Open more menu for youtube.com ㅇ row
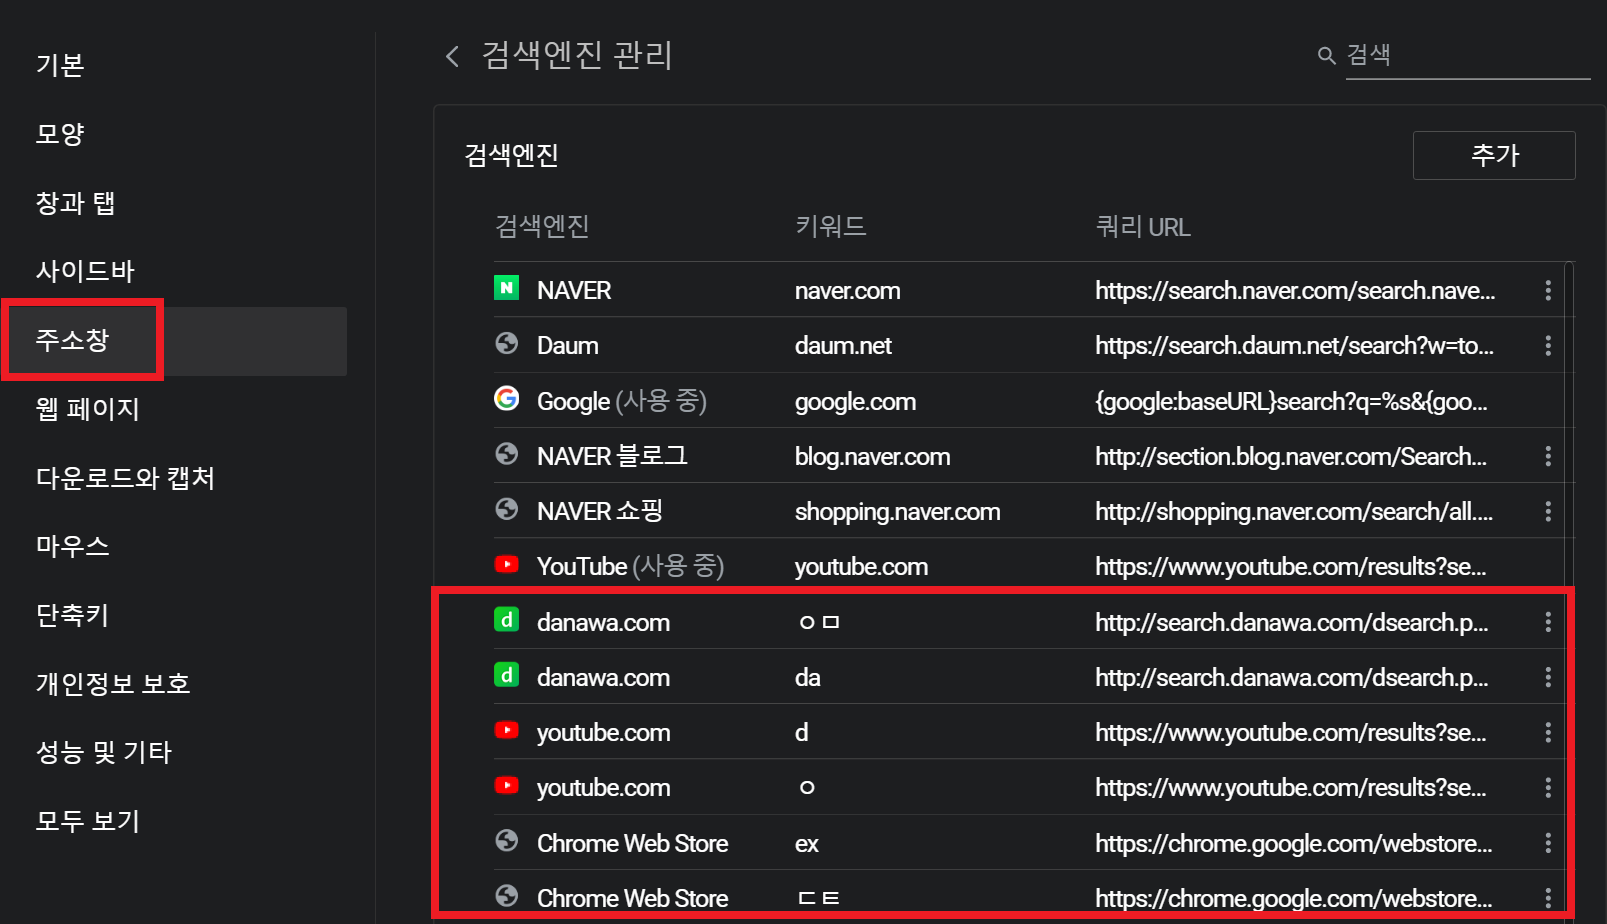1607x924 pixels. [1548, 787]
